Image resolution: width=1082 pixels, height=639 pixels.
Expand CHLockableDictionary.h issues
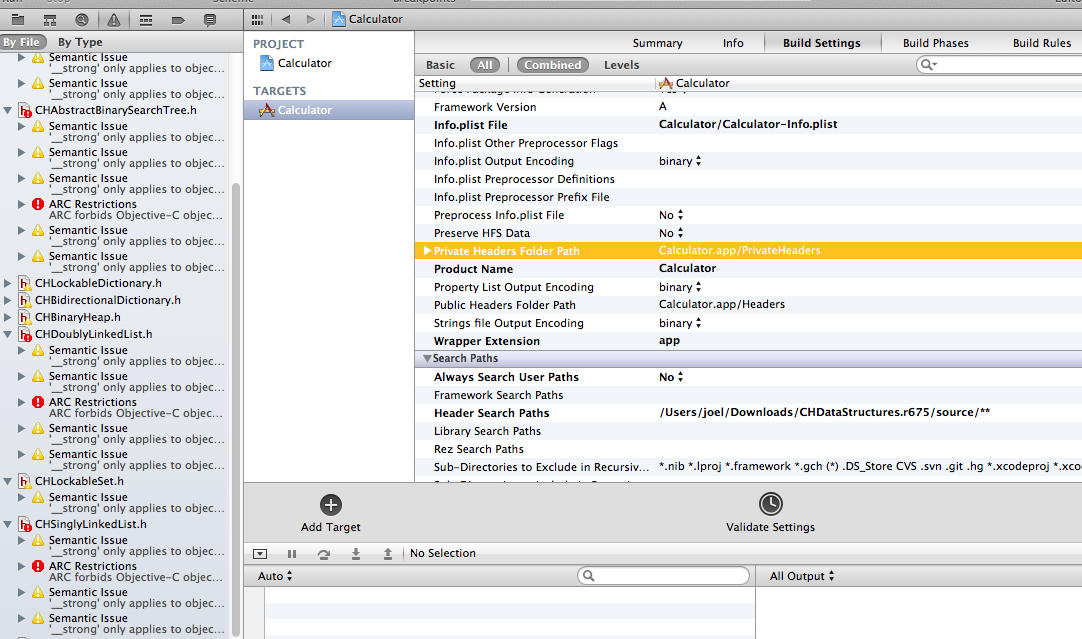pyautogui.click(x=8, y=283)
